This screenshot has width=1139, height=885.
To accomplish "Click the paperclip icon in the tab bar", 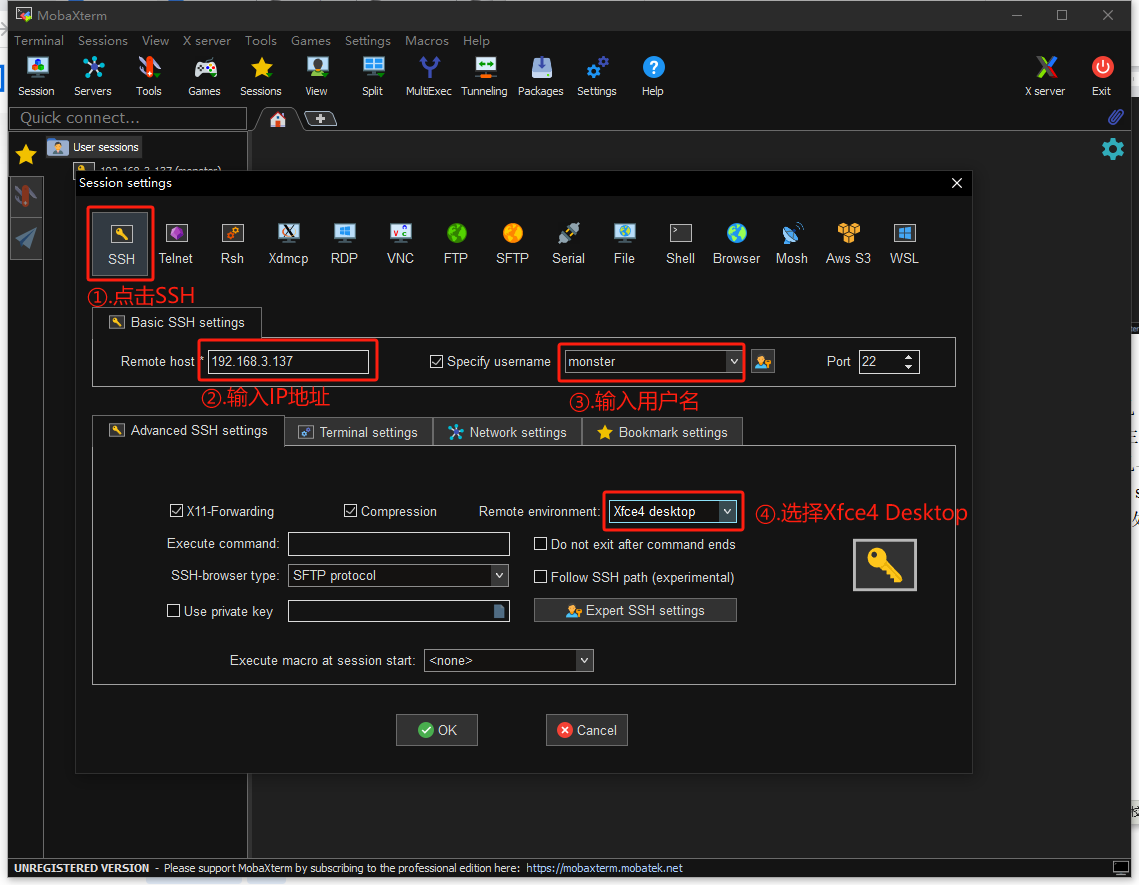I will (1115, 117).
